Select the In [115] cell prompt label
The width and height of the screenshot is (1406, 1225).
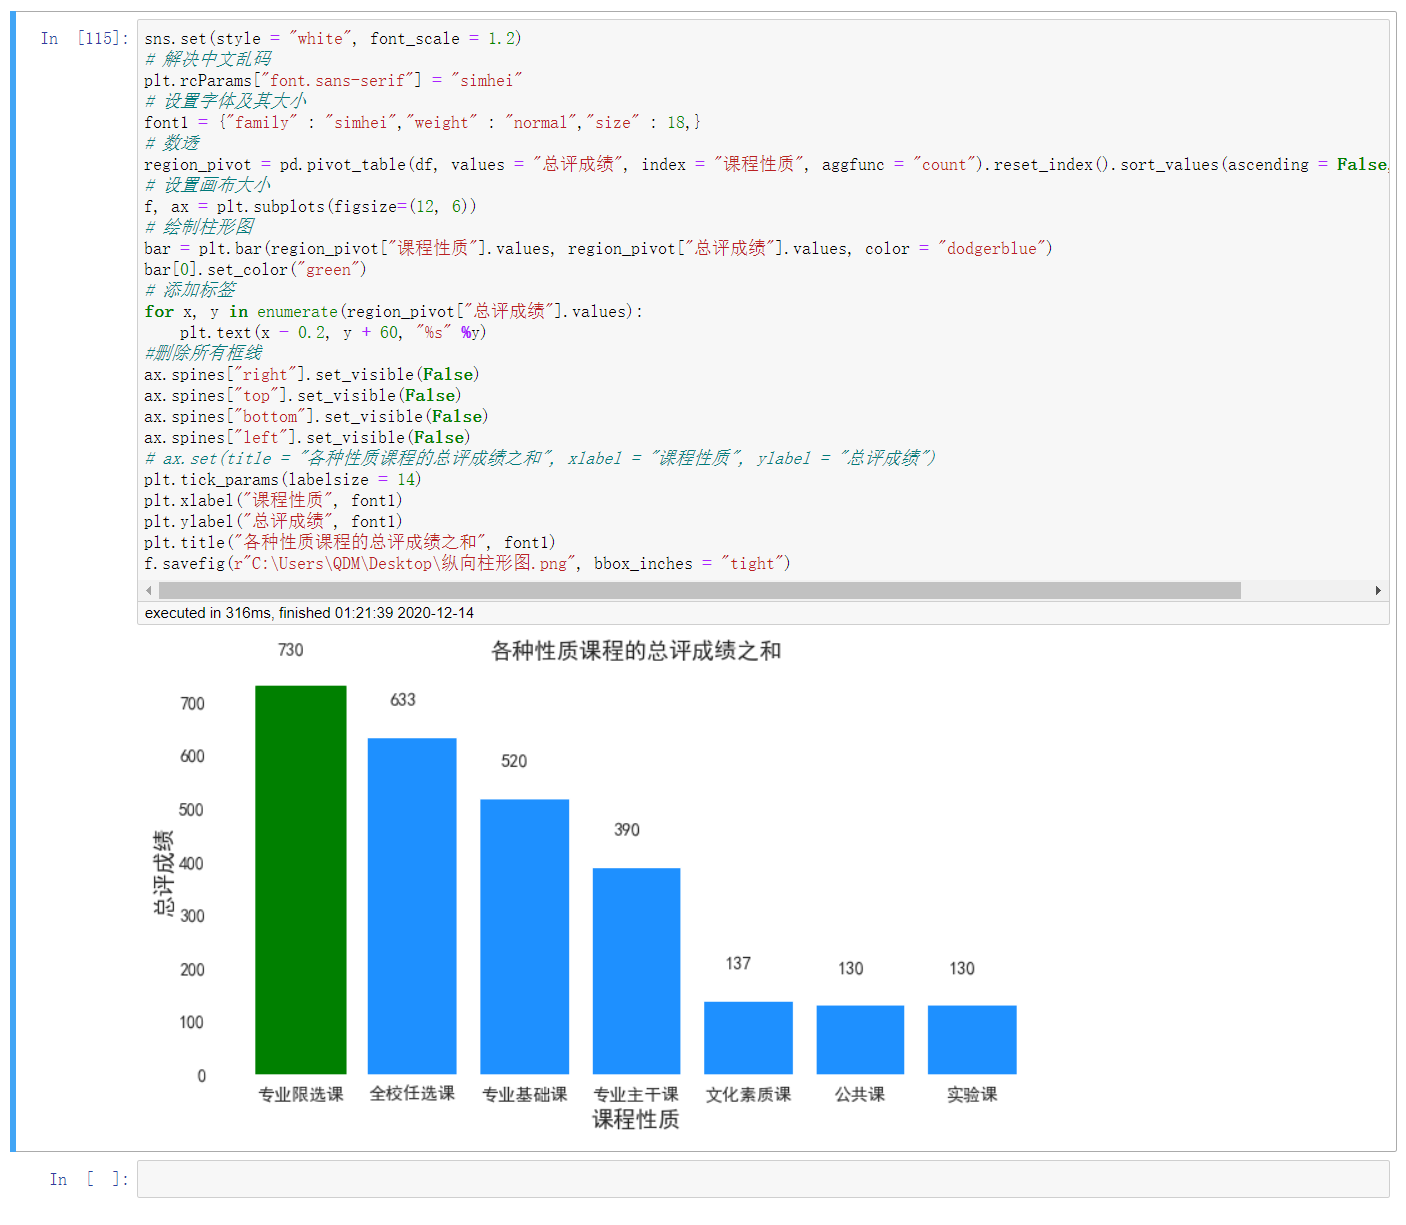[x=85, y=38]
